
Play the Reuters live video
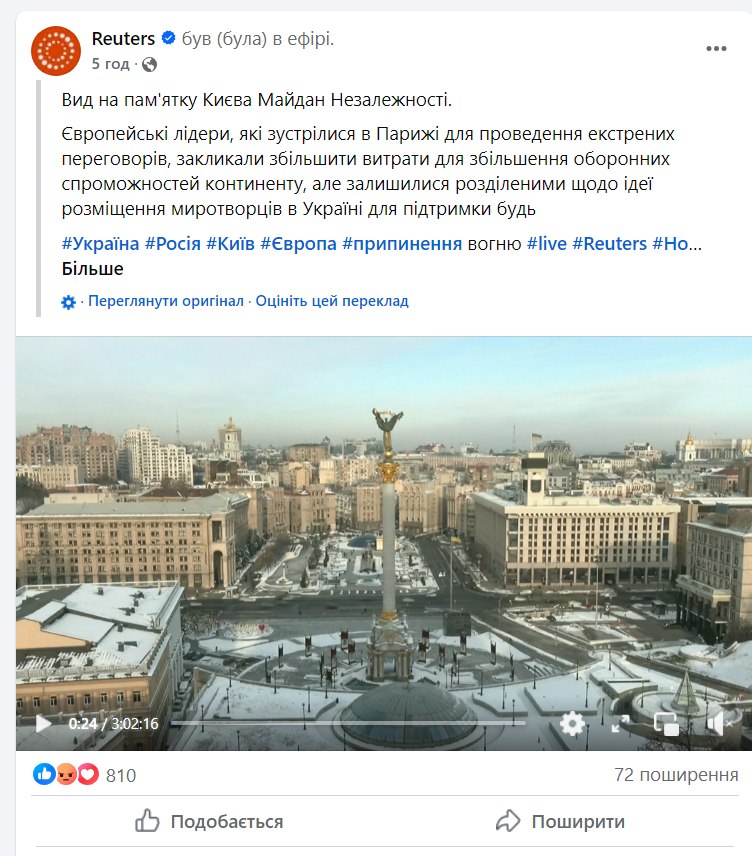tap(43, 724)
